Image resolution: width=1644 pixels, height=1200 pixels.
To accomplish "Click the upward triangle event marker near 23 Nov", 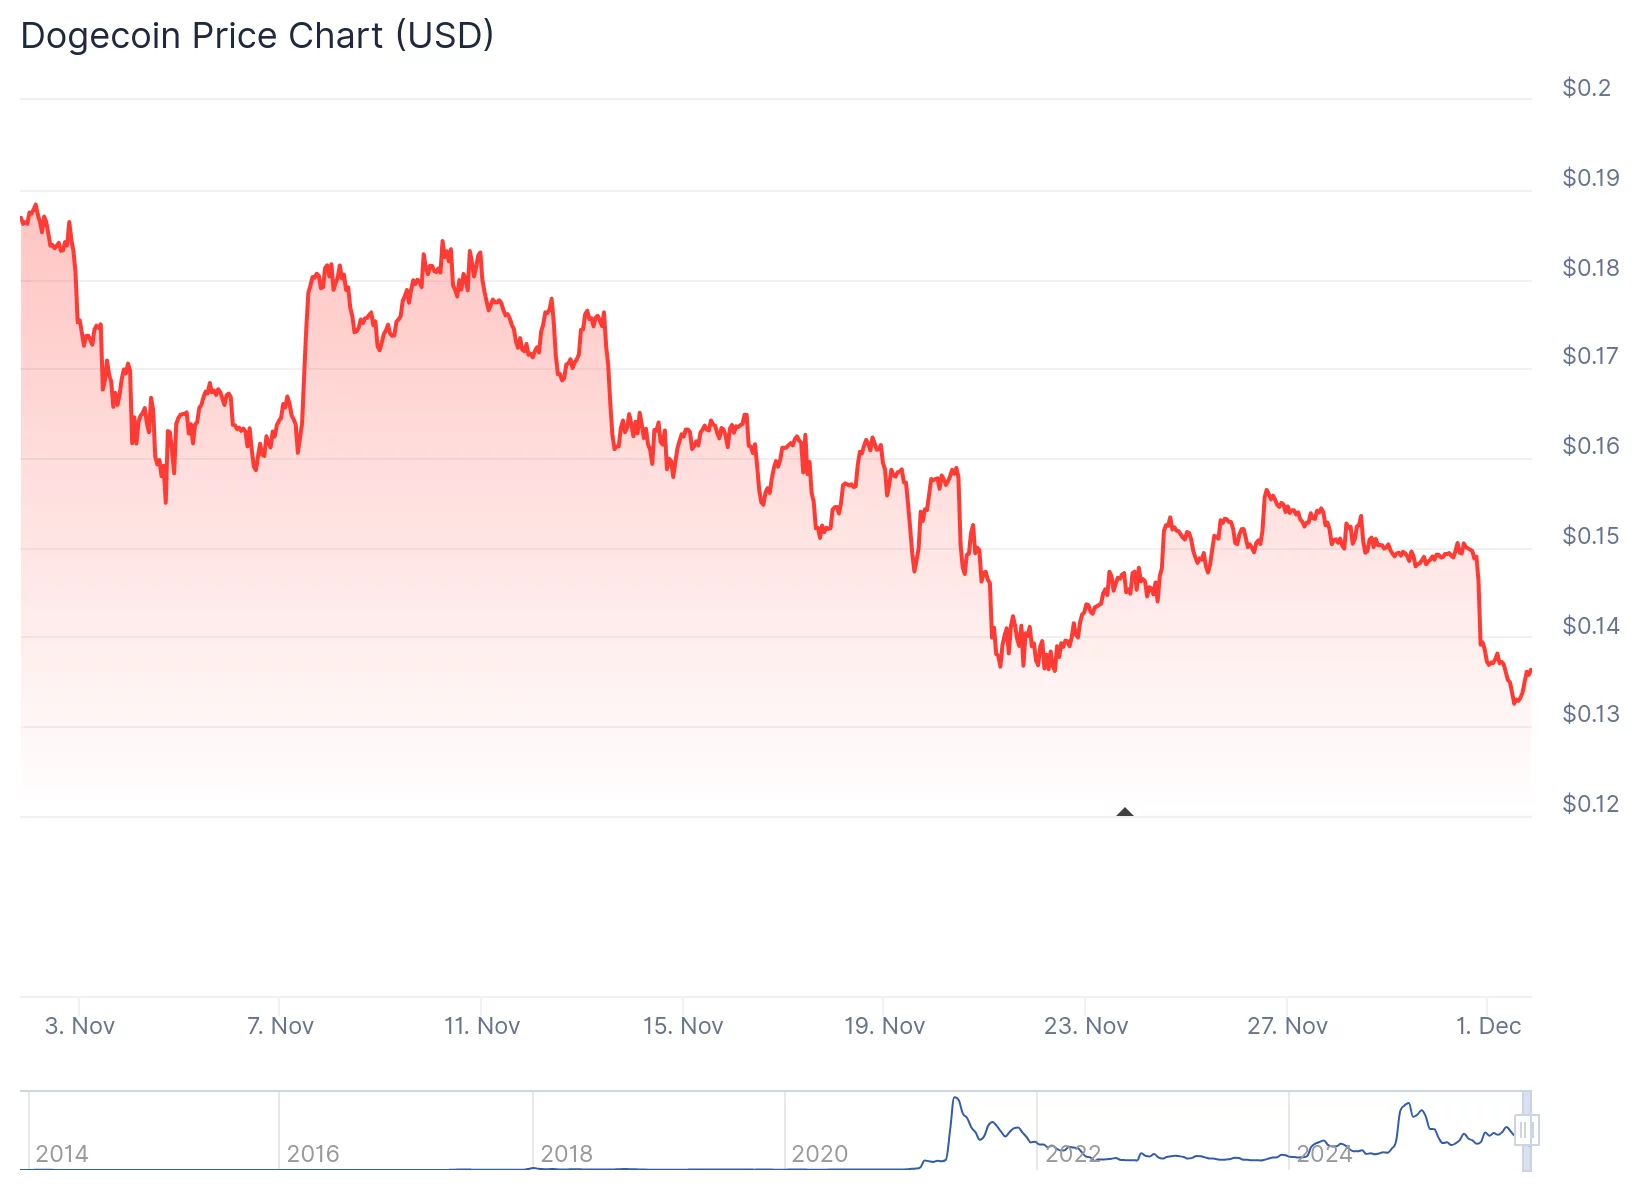I will point(1126,812).
